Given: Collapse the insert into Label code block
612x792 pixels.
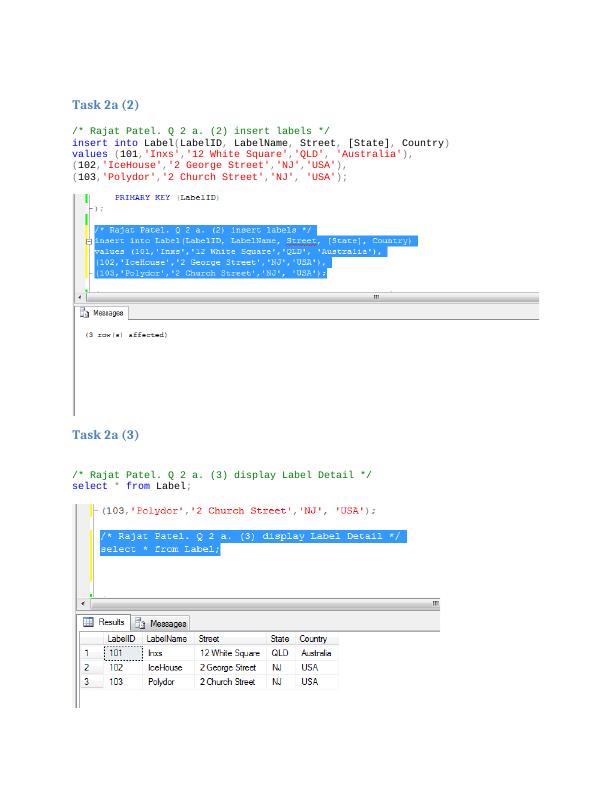Looking at the screenshot, I should tap(90, 242).
